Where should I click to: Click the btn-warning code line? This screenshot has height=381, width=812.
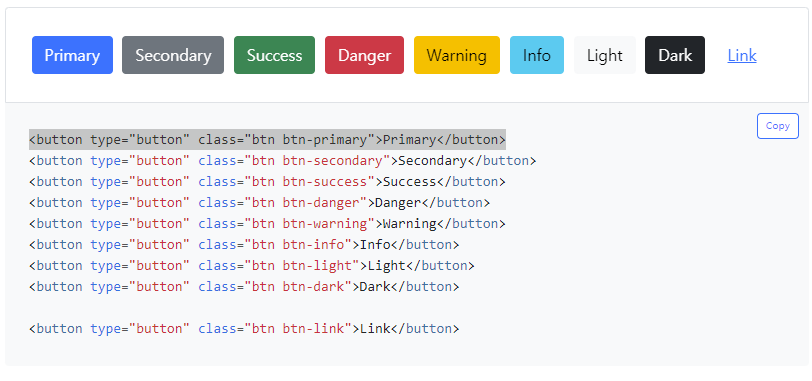tap(267, 224)
